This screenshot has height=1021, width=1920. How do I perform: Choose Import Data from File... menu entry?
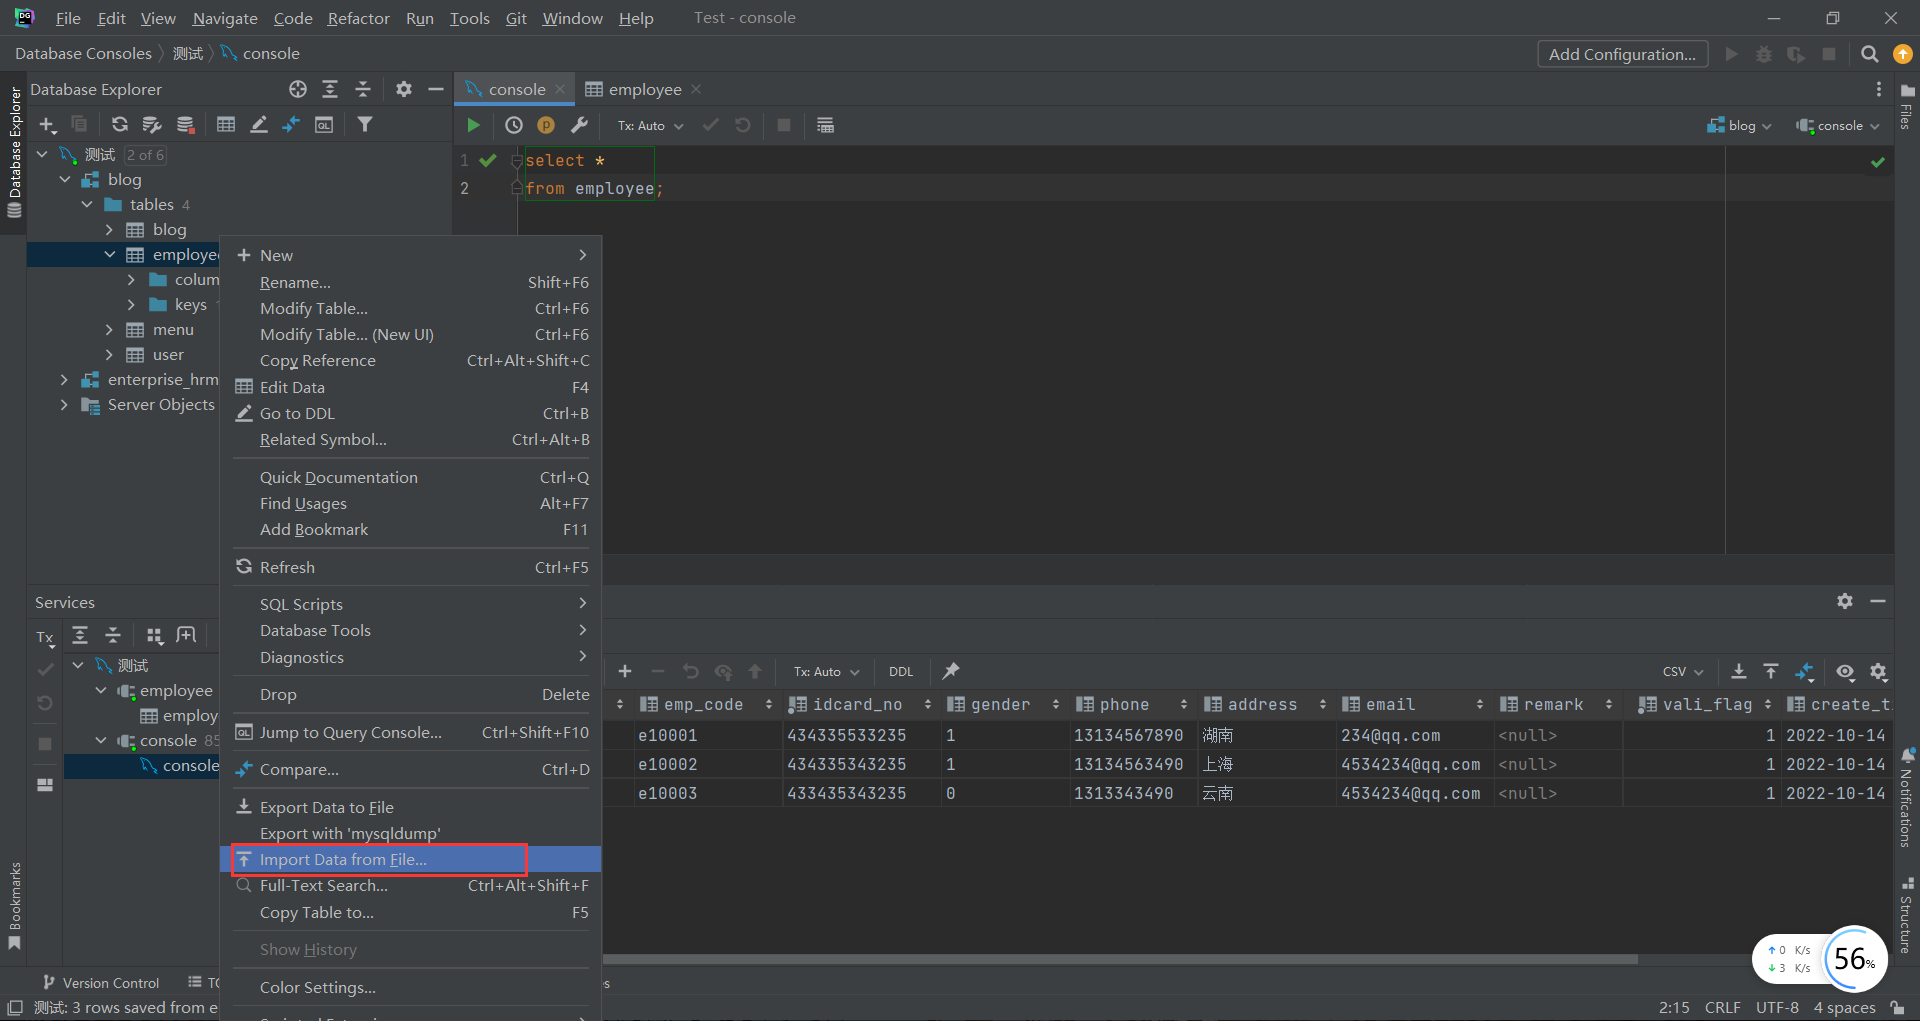point(410,859)
